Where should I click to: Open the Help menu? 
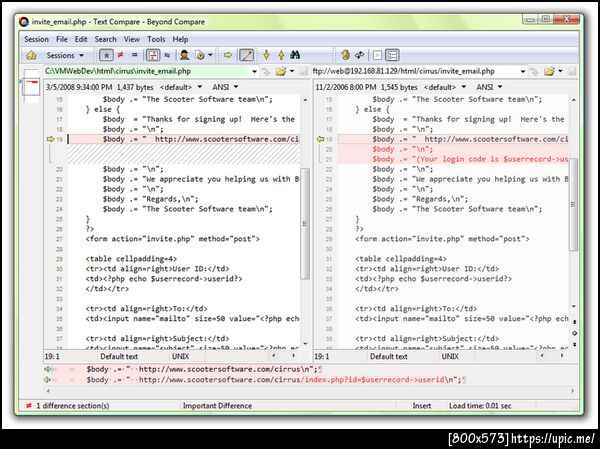coord(180,39)
